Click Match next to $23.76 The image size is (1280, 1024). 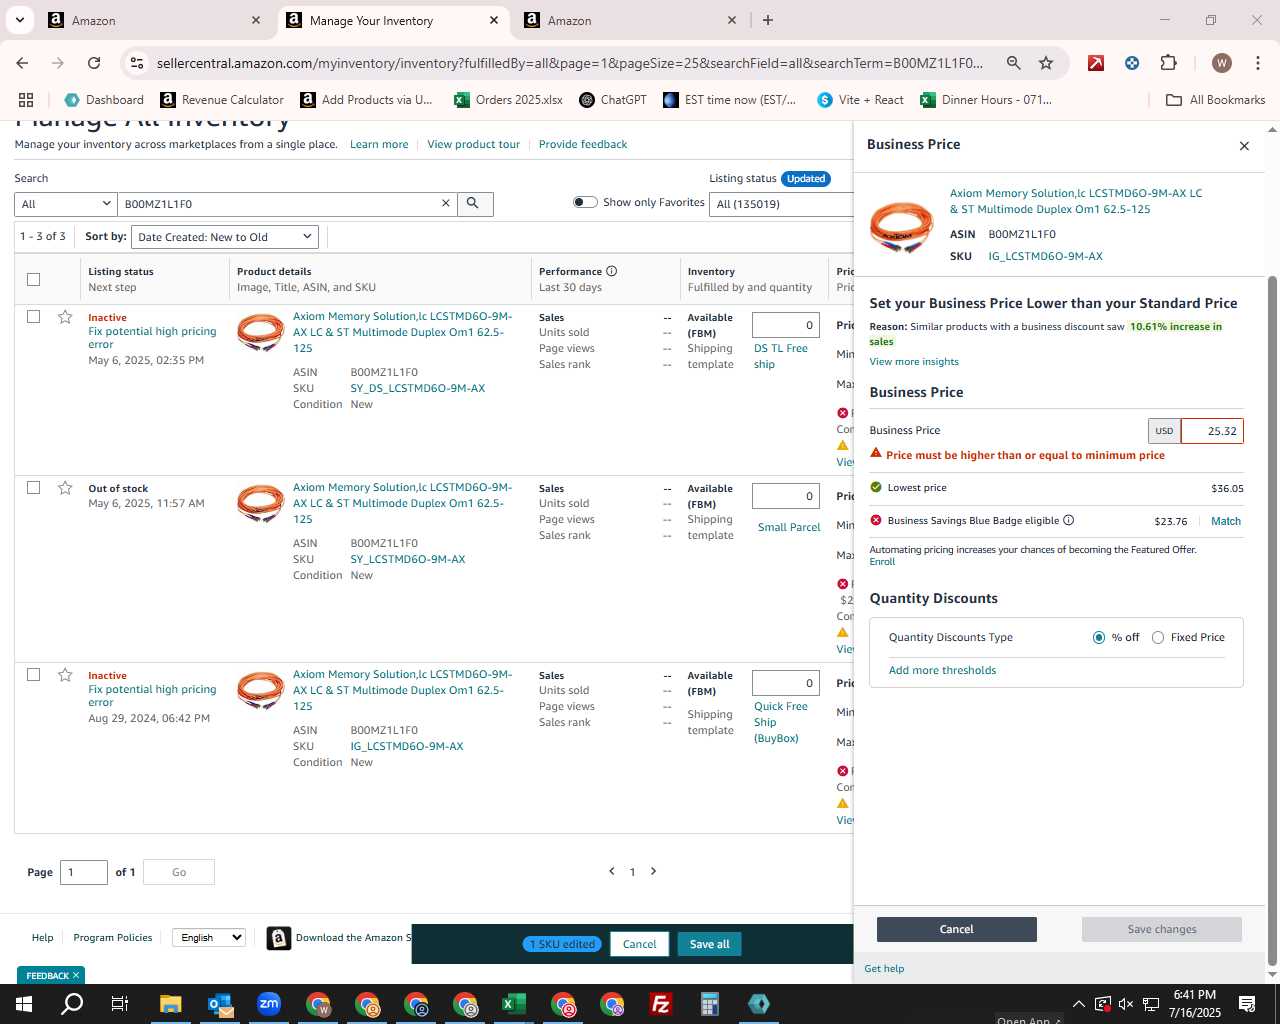click(1226, 521)
